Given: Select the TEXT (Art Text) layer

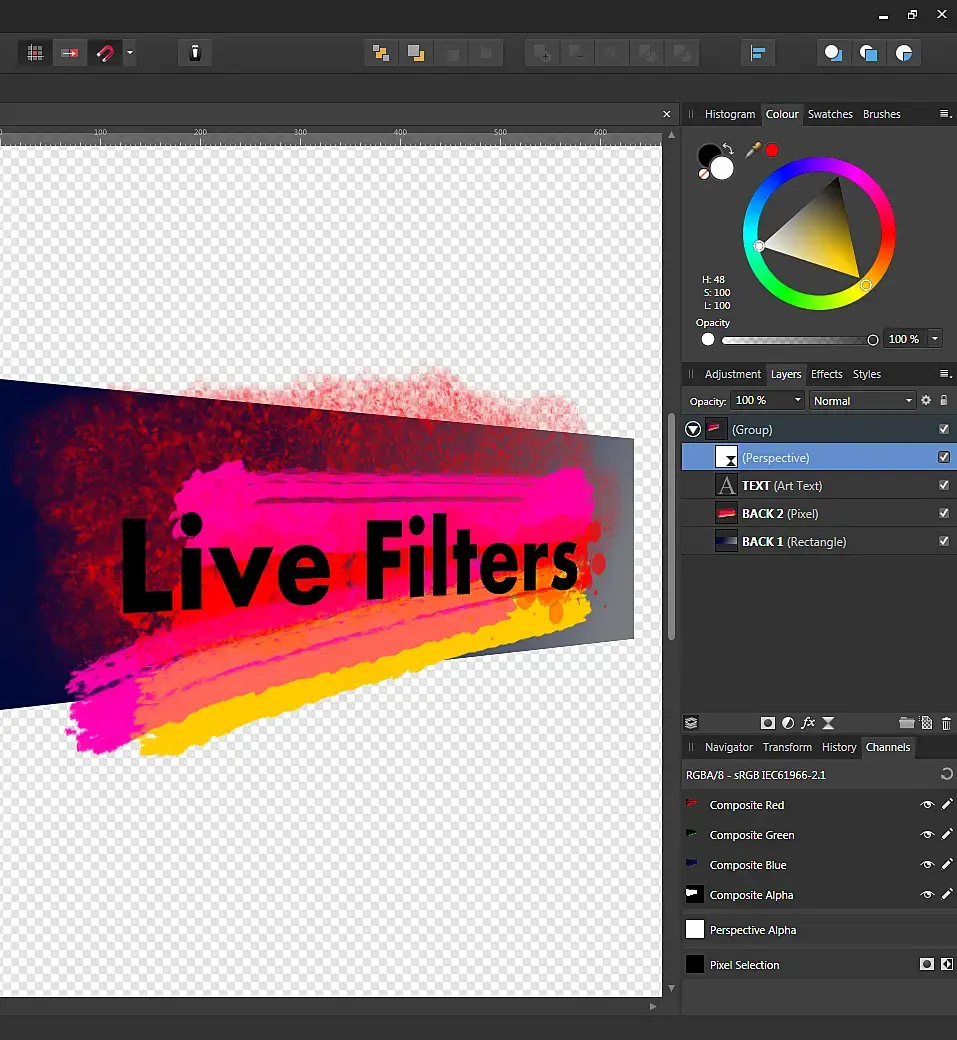Looking at the screenshot, I should click(x=819, y=486).
